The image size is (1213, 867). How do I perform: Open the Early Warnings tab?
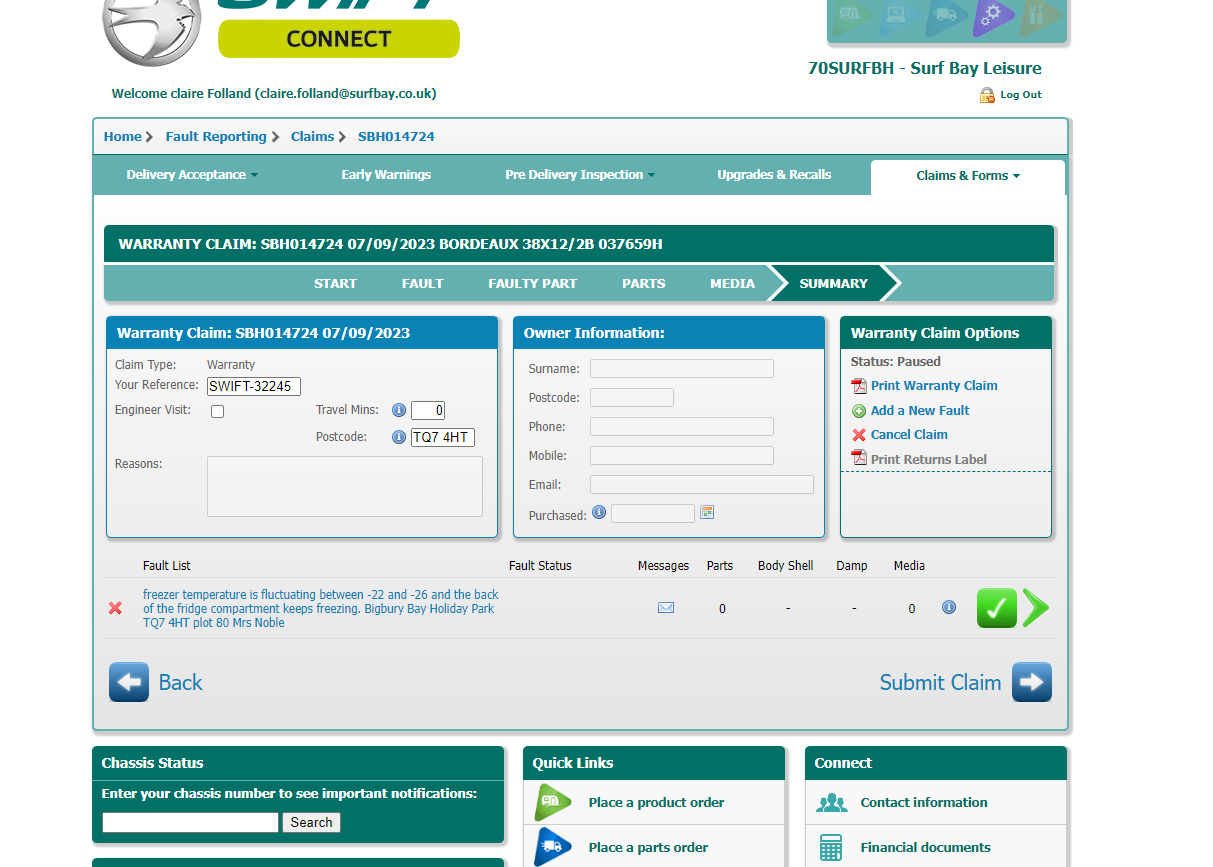tap(386, 175)
